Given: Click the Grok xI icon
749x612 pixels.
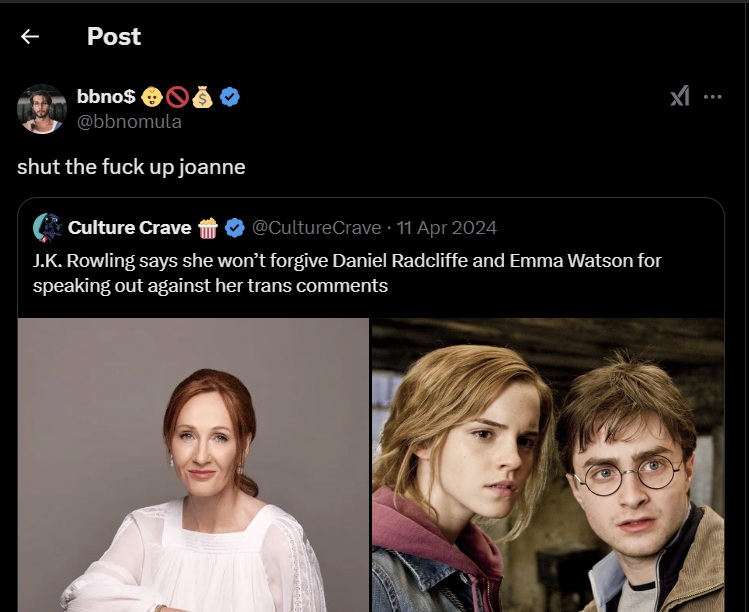Looking at the screenshot, I should click(x=680, y=96).
